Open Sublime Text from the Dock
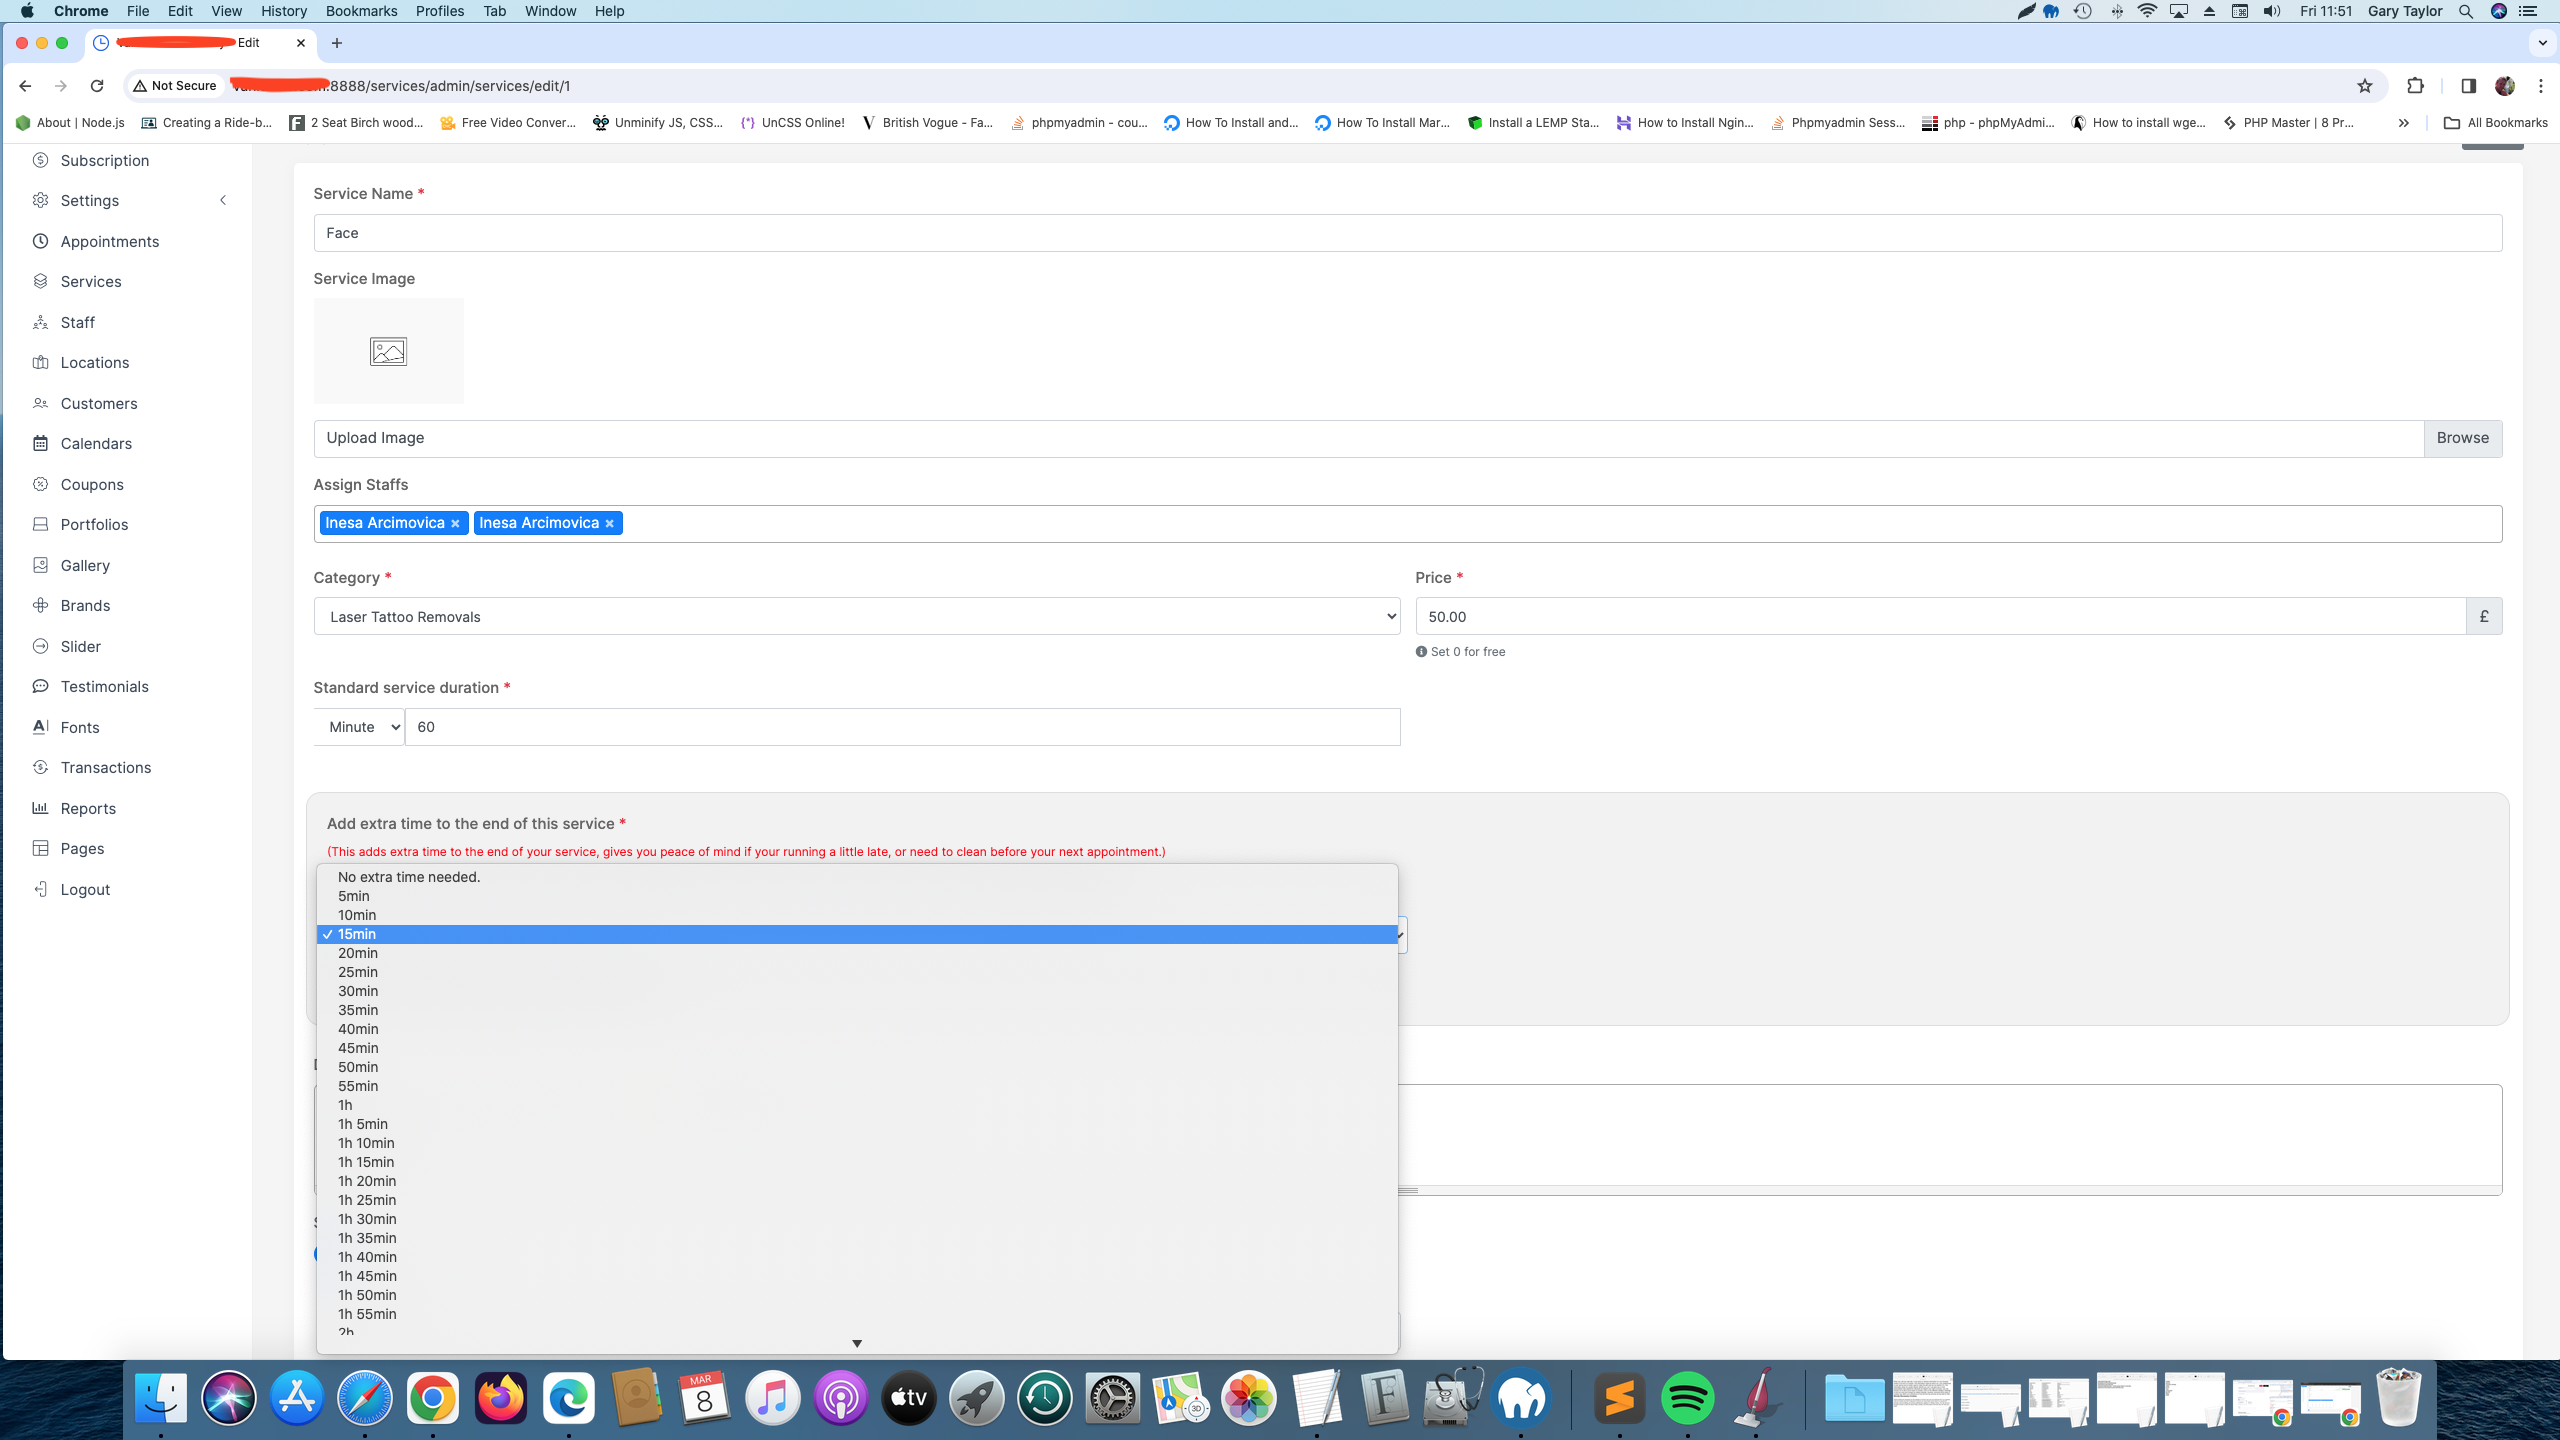The image size is (2560, 1440). click(x=1619, y=1398)
